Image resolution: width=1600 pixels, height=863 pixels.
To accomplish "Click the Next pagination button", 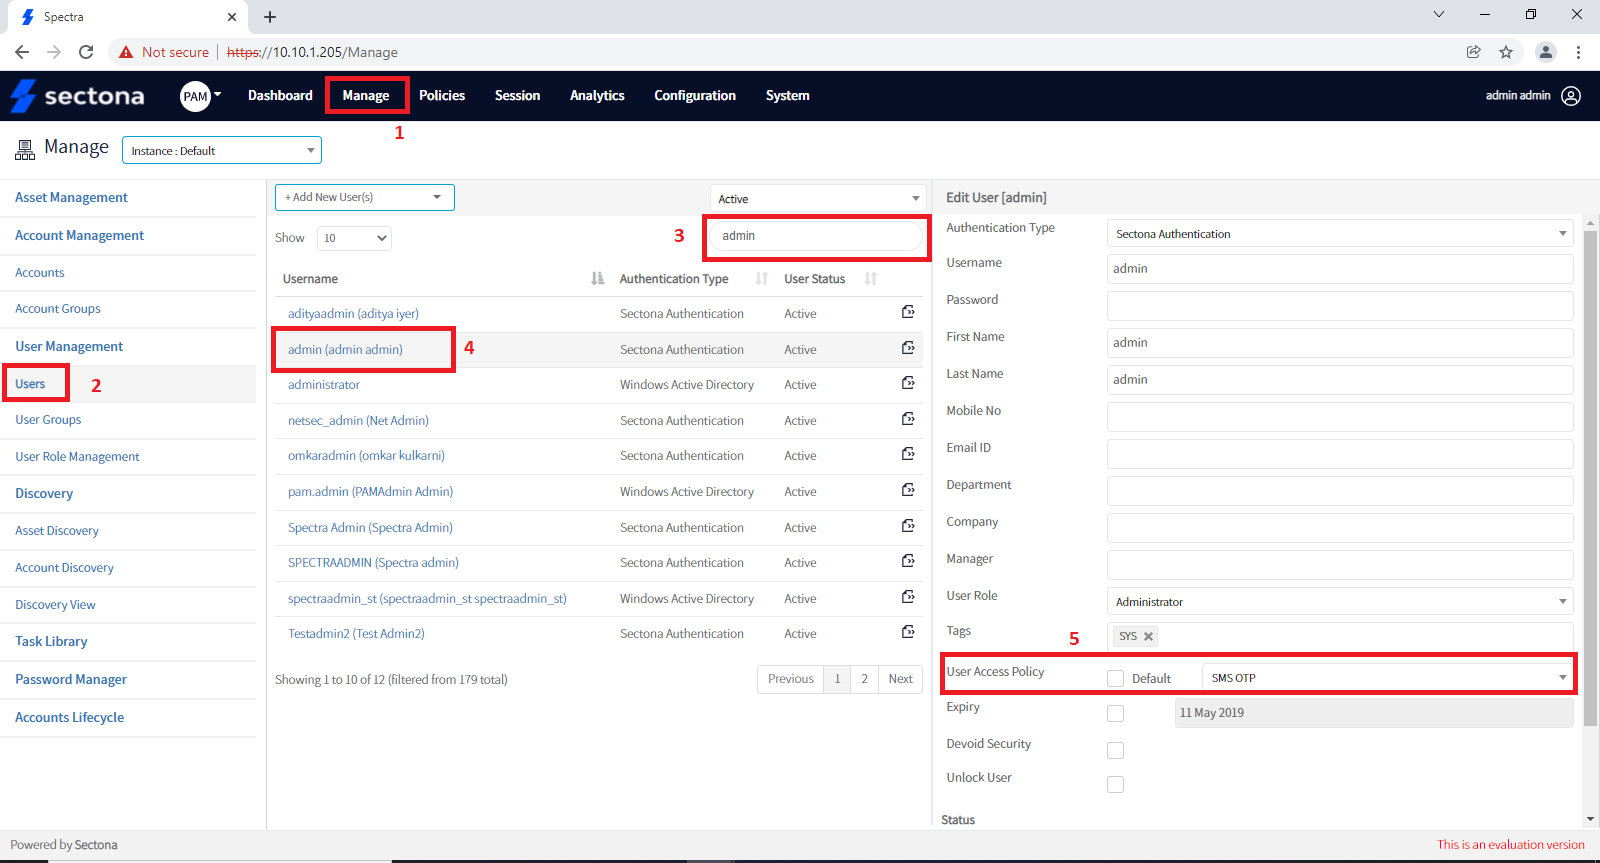I will tap(900, 679).
